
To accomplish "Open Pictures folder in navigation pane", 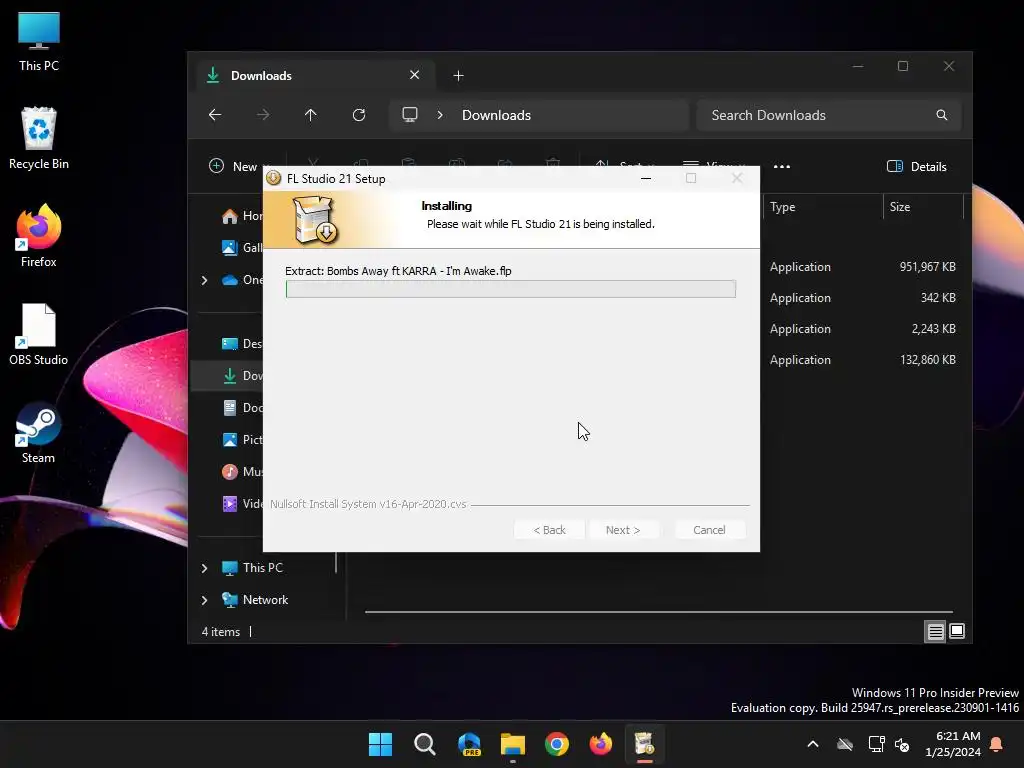I will tap(242, 440).
